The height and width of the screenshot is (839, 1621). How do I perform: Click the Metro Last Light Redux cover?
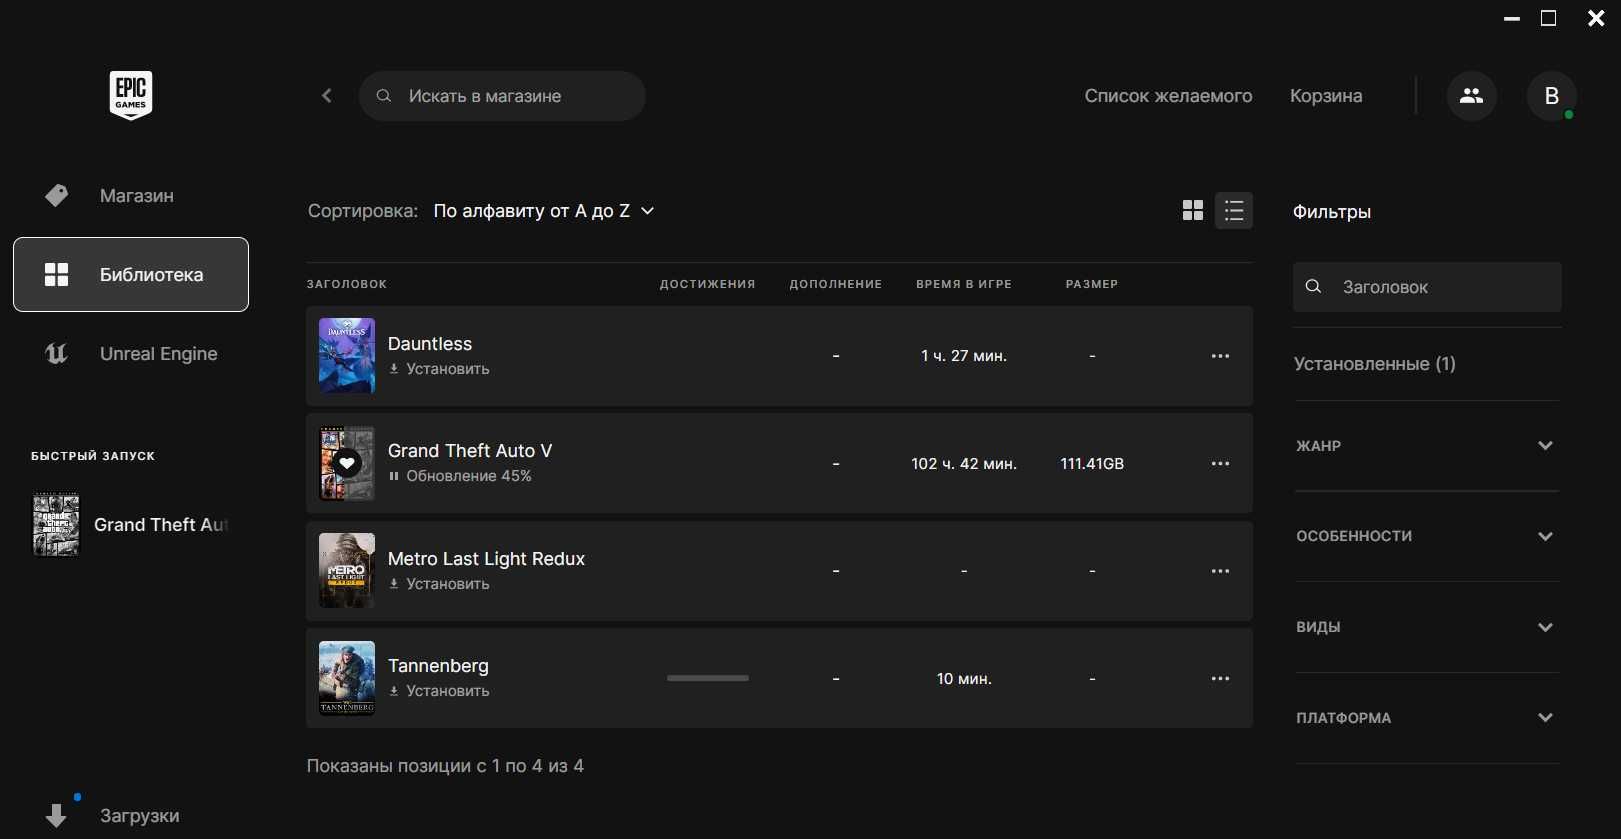[x=347, y=571]
